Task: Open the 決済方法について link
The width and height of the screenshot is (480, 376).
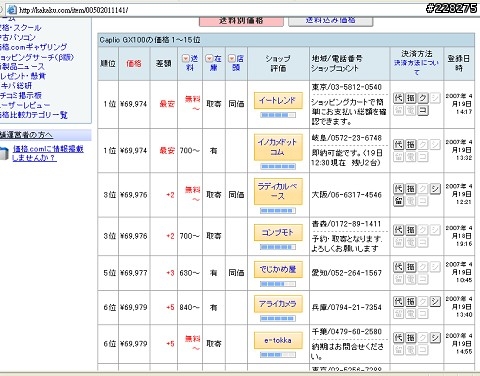Action: pos(416,67)
